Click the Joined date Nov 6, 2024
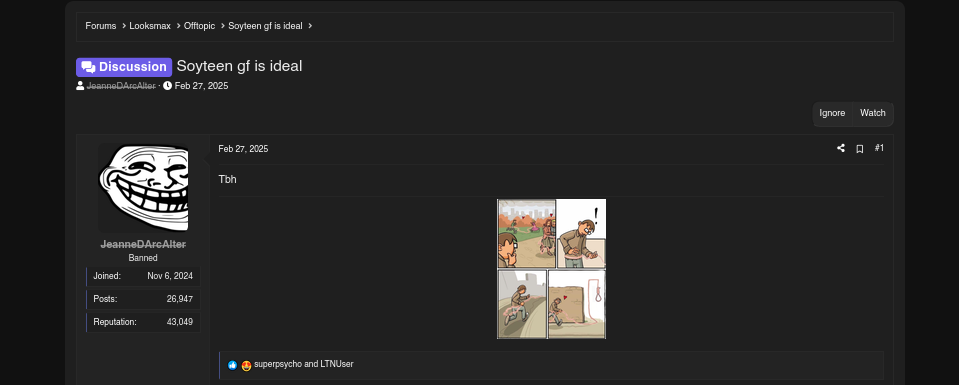 [x=170, y=276]
